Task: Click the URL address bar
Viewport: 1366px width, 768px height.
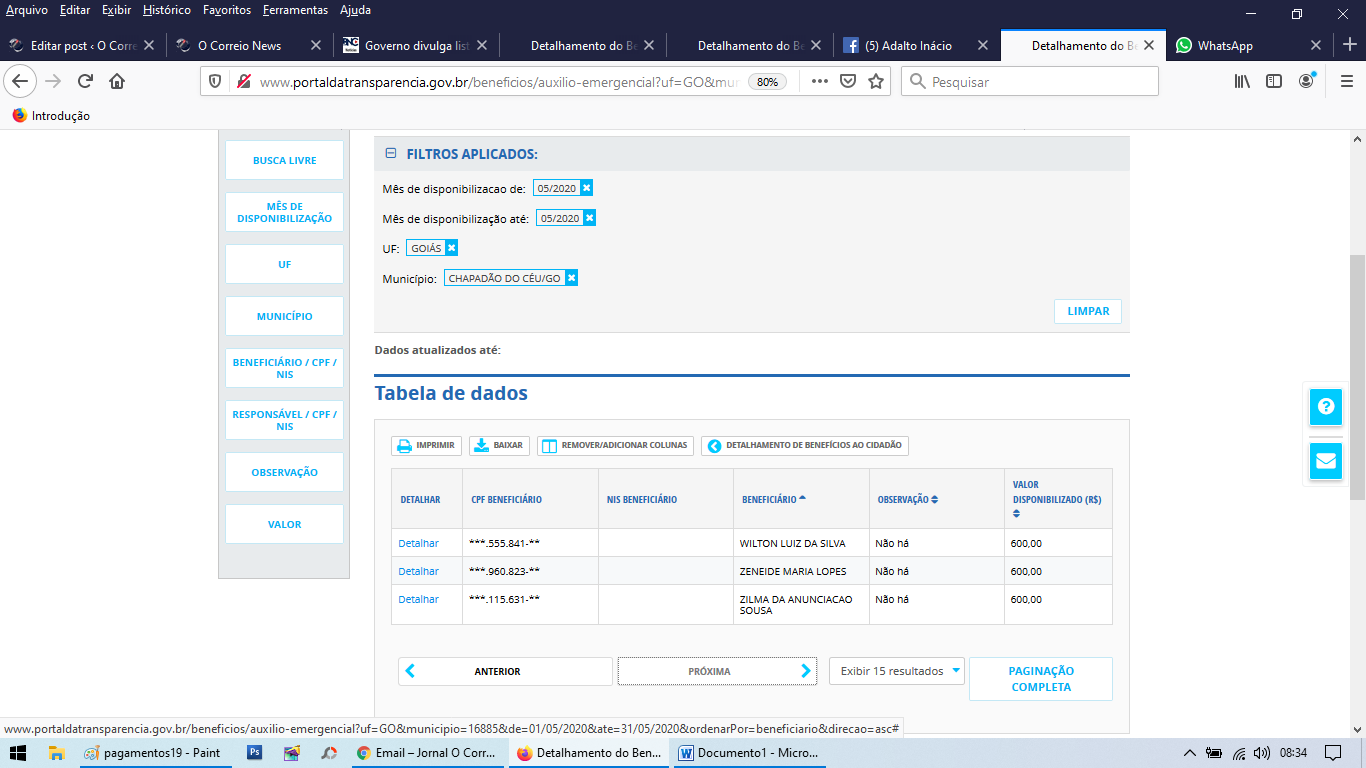Action: (x=498, y=82)
